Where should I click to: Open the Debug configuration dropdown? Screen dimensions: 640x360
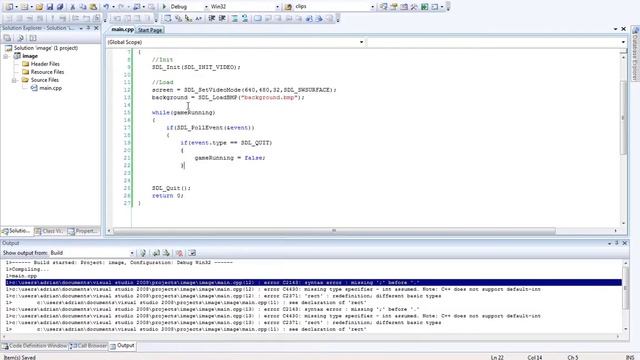[x=206, y=7]
